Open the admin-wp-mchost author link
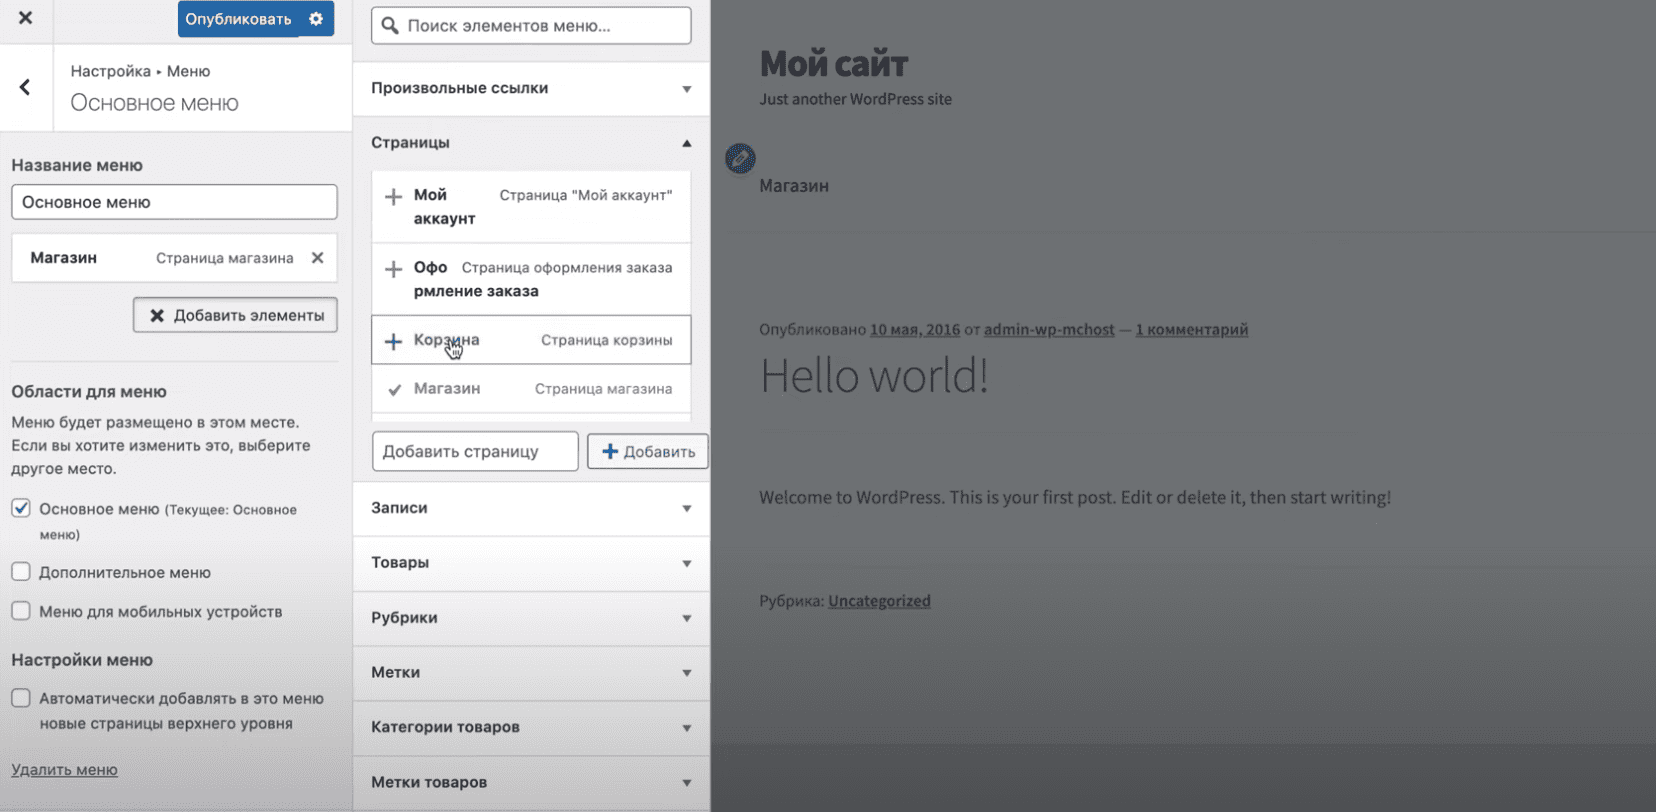 pos(1049,329)
